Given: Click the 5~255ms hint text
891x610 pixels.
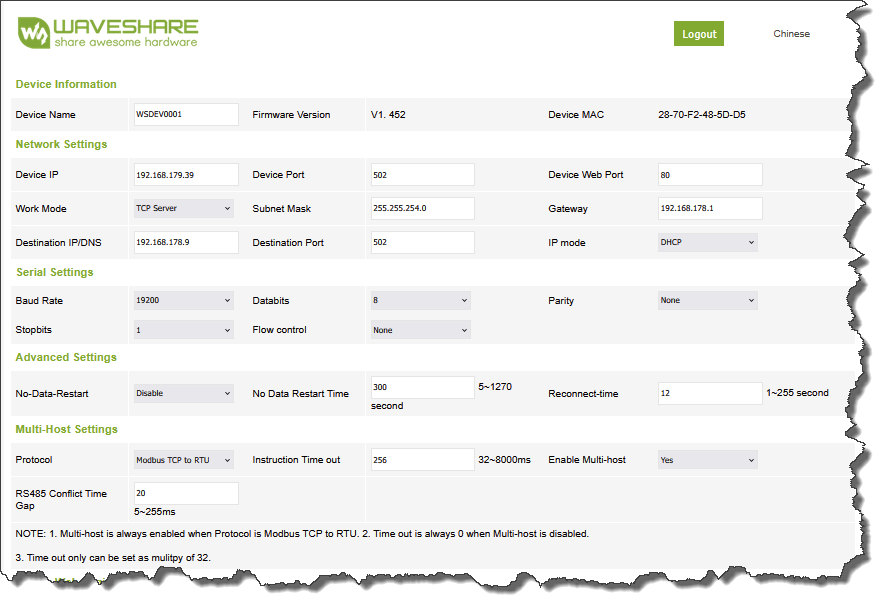Looking at the screenshot, I should [155, 512].
